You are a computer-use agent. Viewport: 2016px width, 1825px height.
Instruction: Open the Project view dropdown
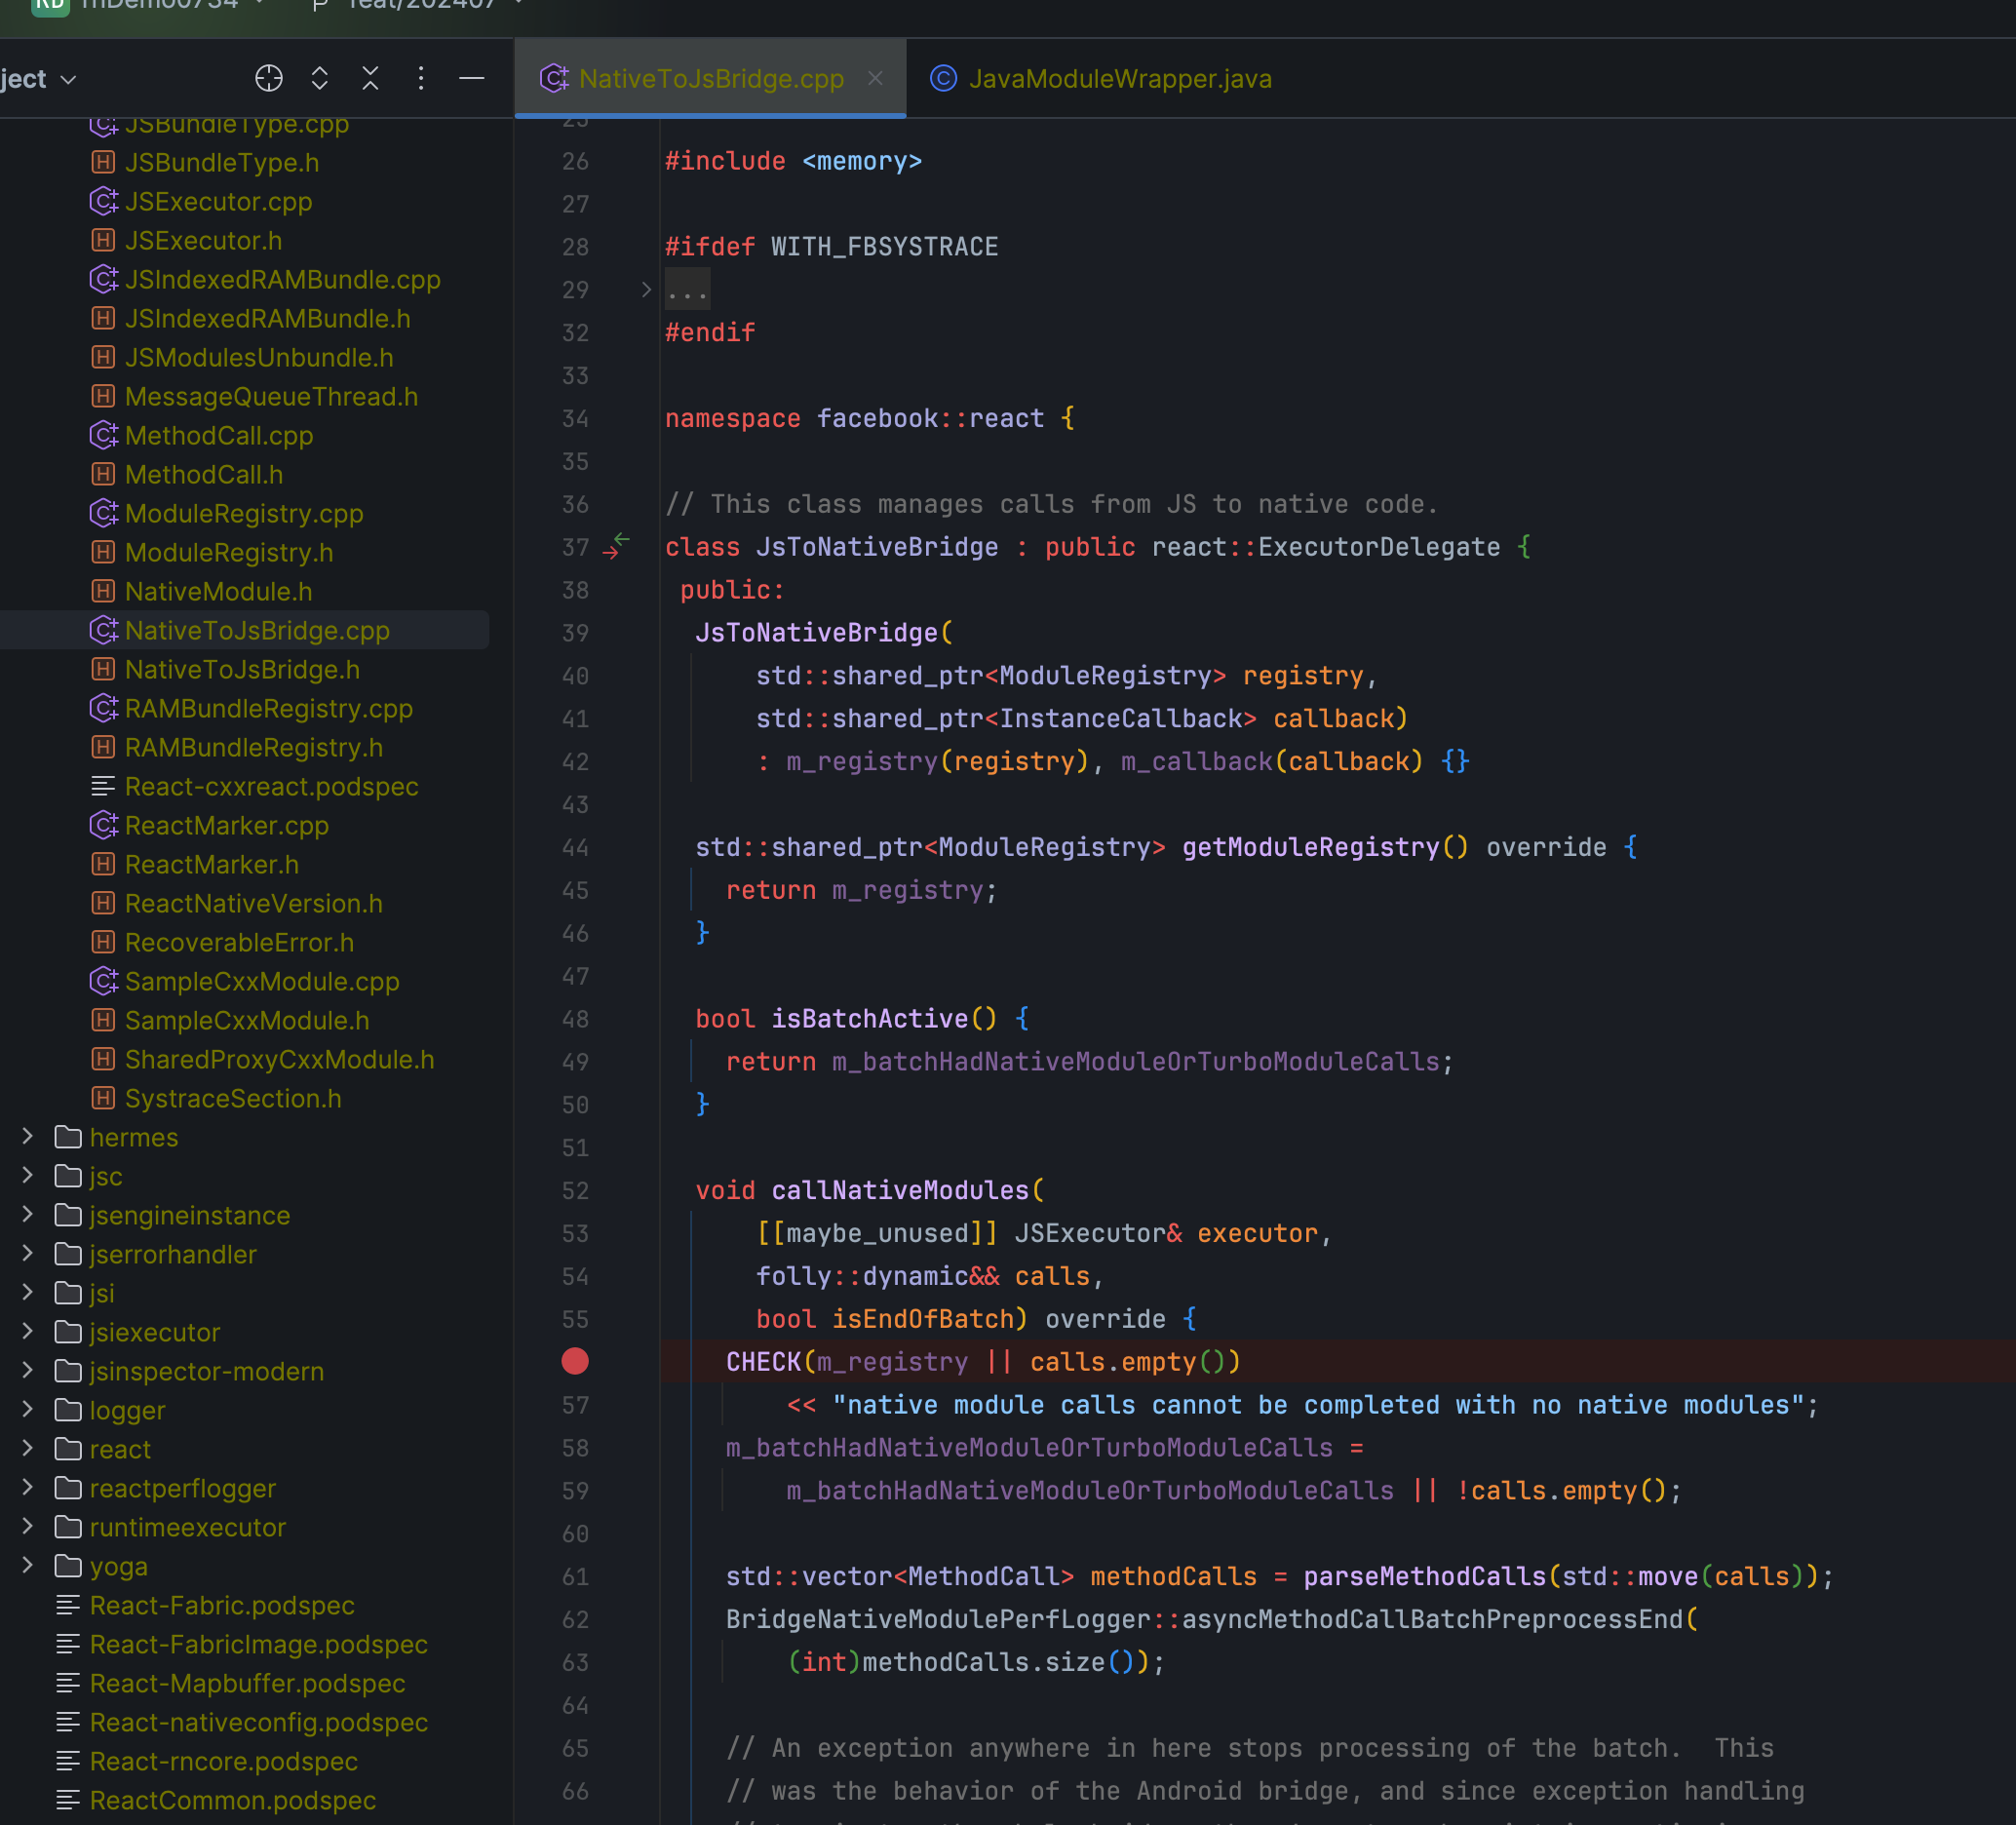[x=38, y=79]
